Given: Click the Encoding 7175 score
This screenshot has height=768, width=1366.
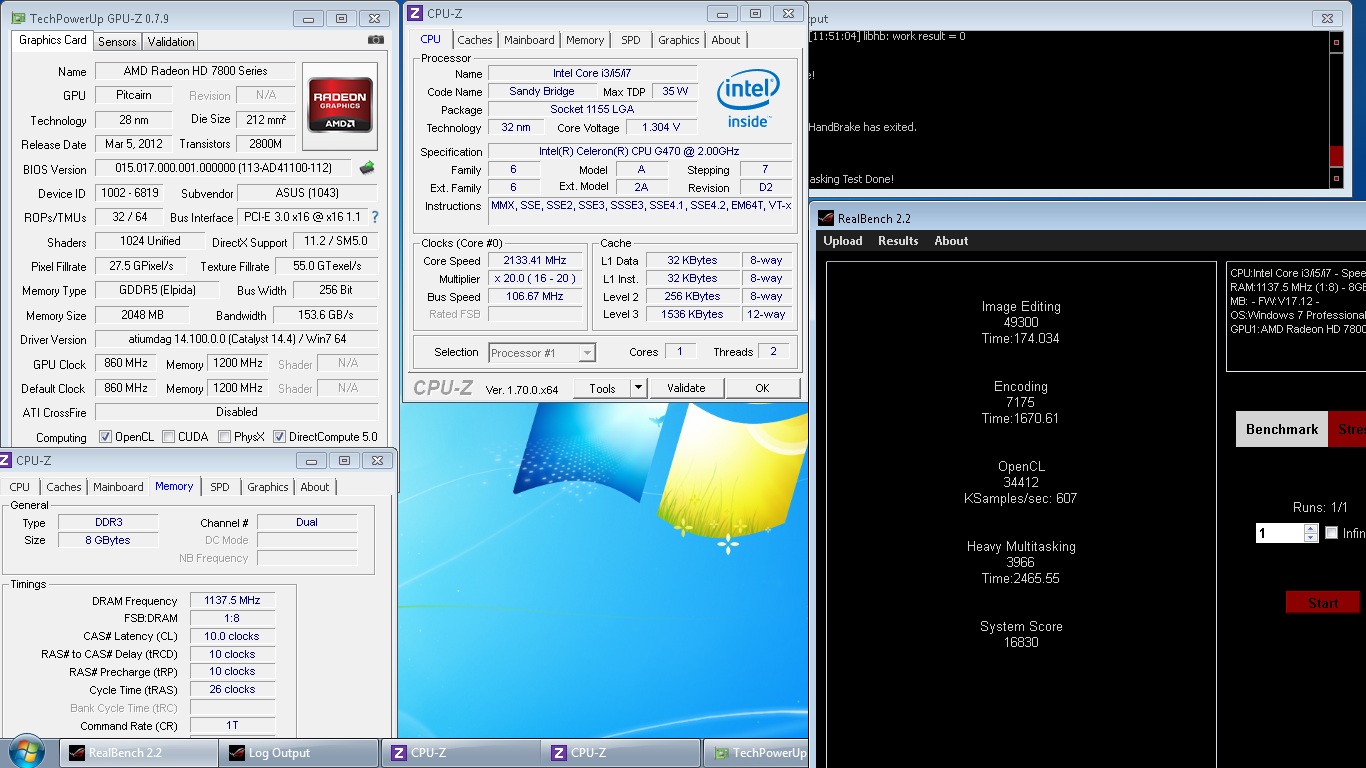Looking at the screenshot, I should (1021, 402).
